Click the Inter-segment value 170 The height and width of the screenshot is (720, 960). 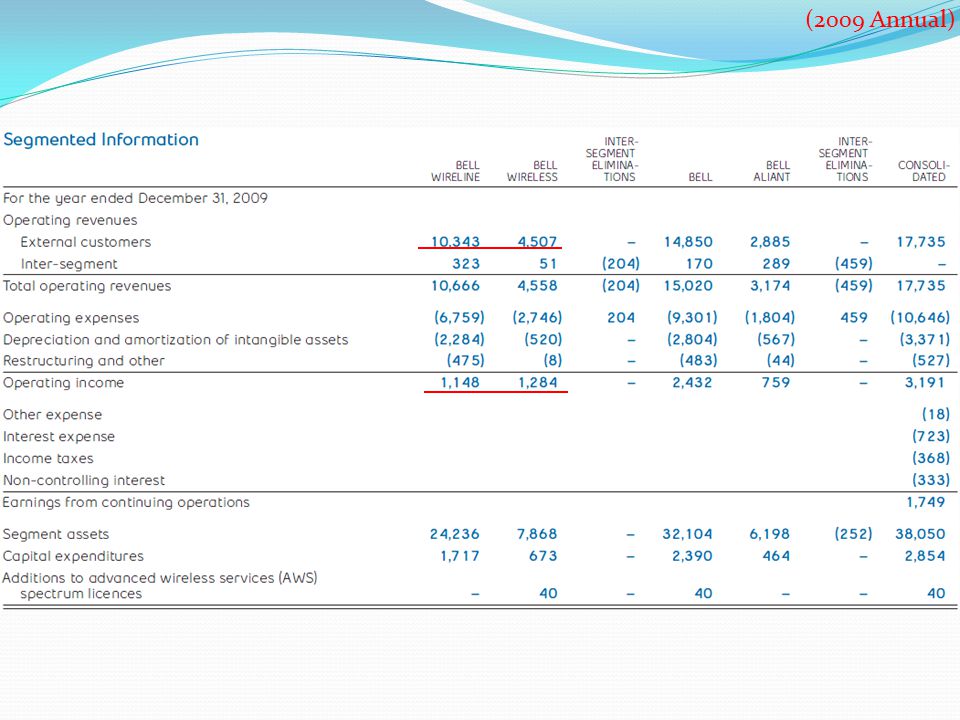pyautogui.click(x=699, y=264)
